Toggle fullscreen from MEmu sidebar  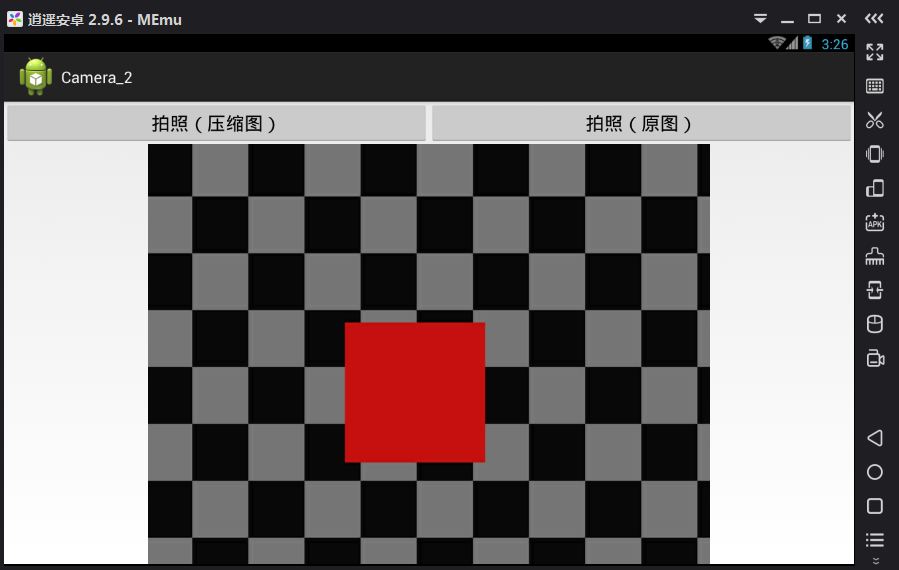coord(874,52)
